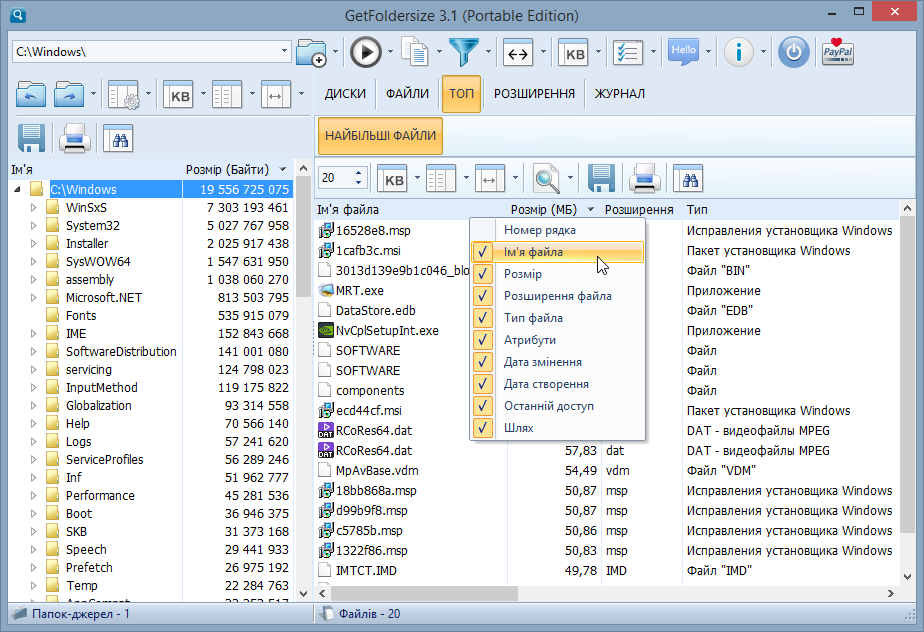Click the 'Розширення' column header
This screenshot has height=632, width=924.
(x=639, y=209)
